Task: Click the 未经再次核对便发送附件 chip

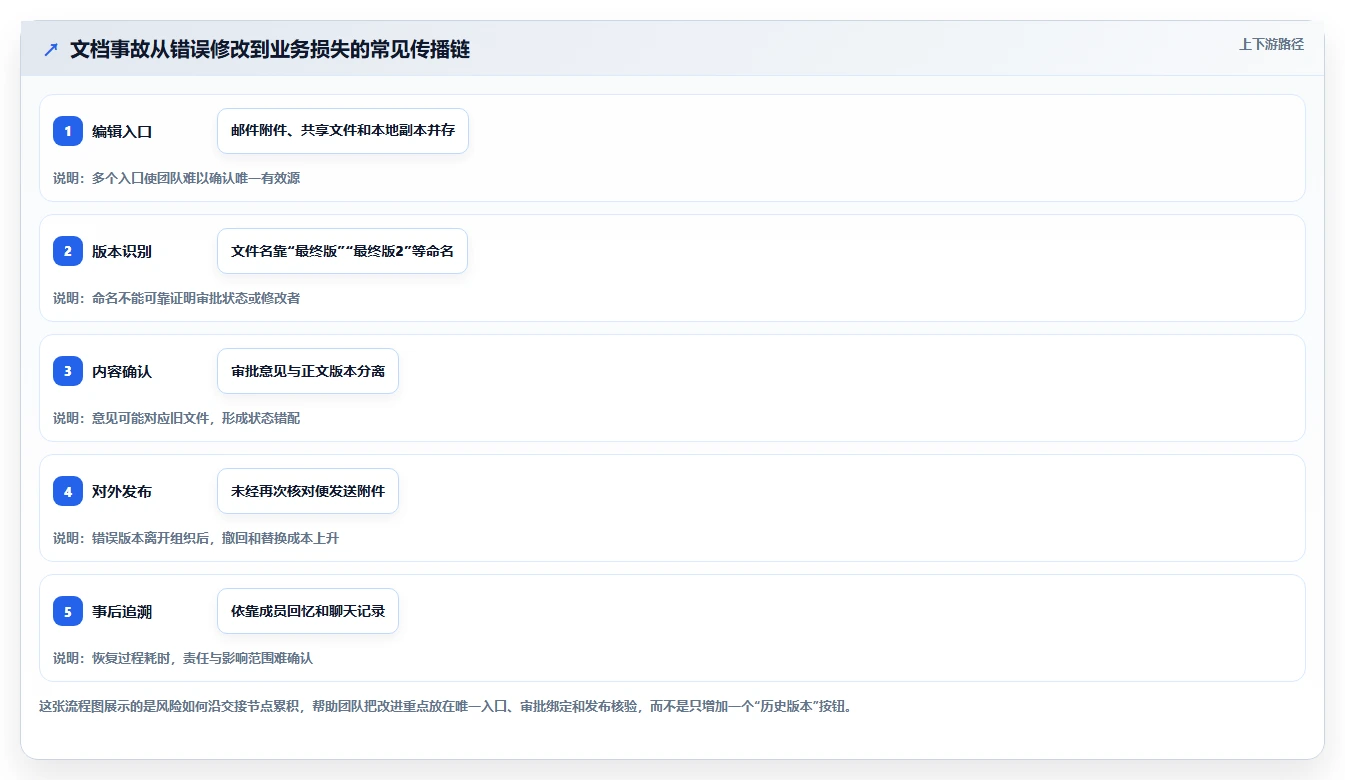Action: [x=308, y=491]
